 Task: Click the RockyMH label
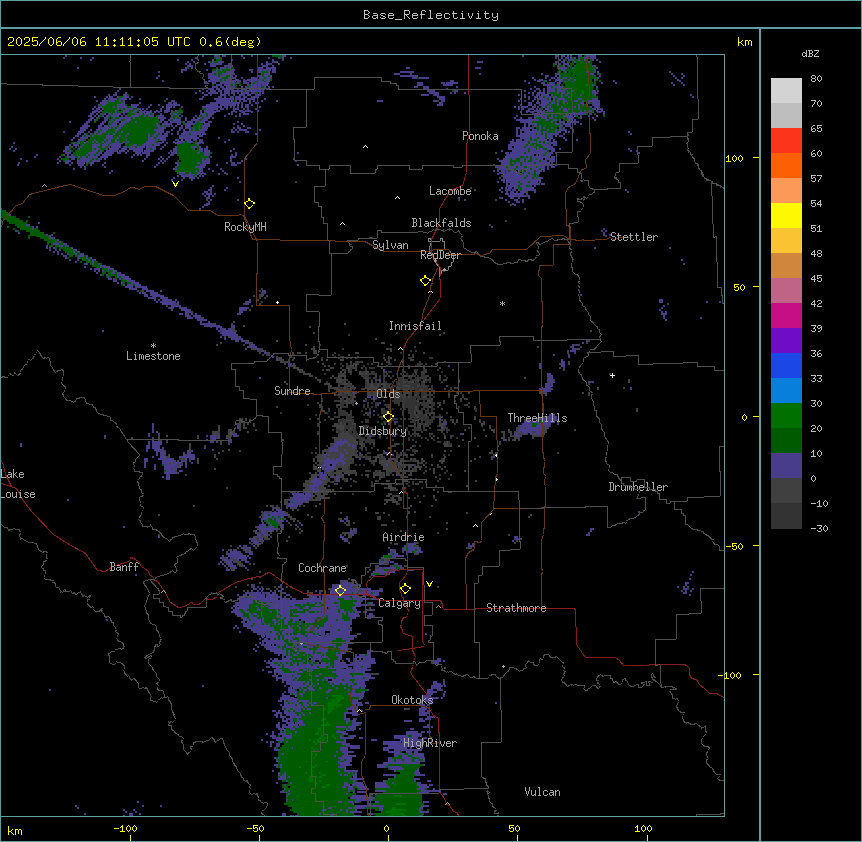pos(245,227)
